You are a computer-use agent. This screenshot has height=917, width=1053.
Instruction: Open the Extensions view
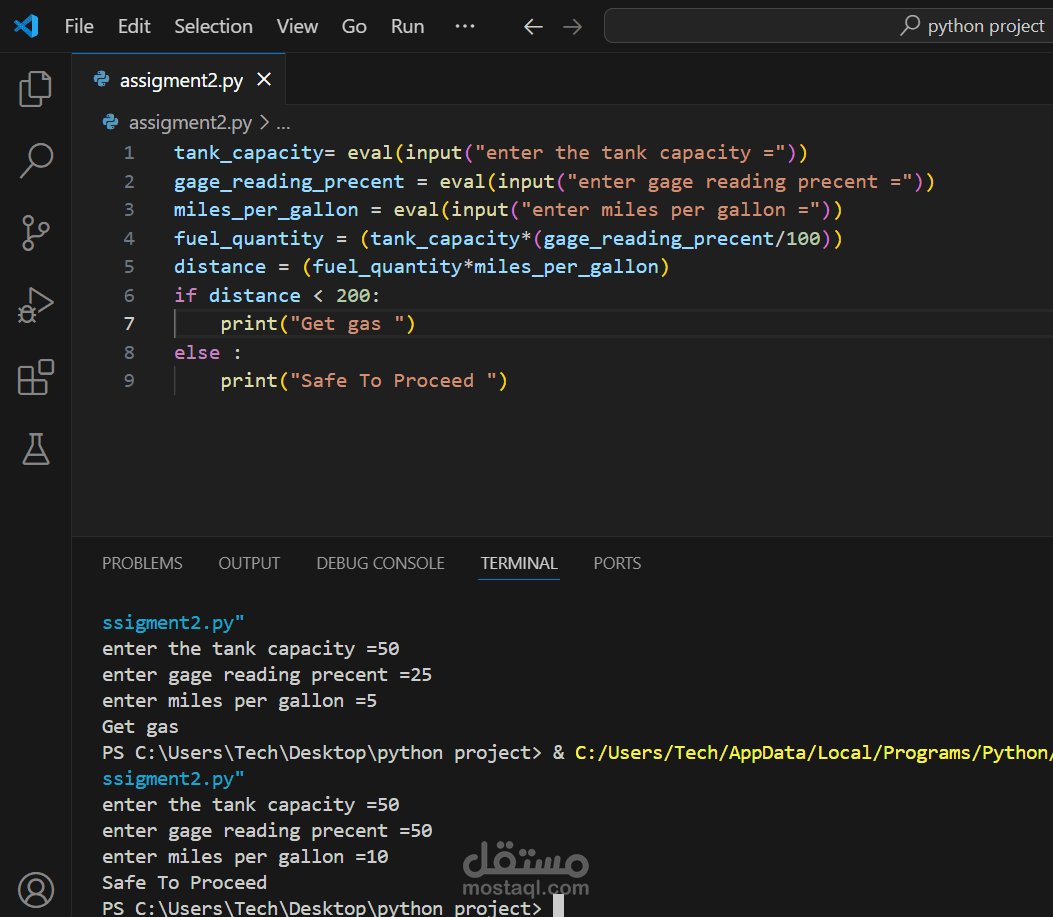36,377
